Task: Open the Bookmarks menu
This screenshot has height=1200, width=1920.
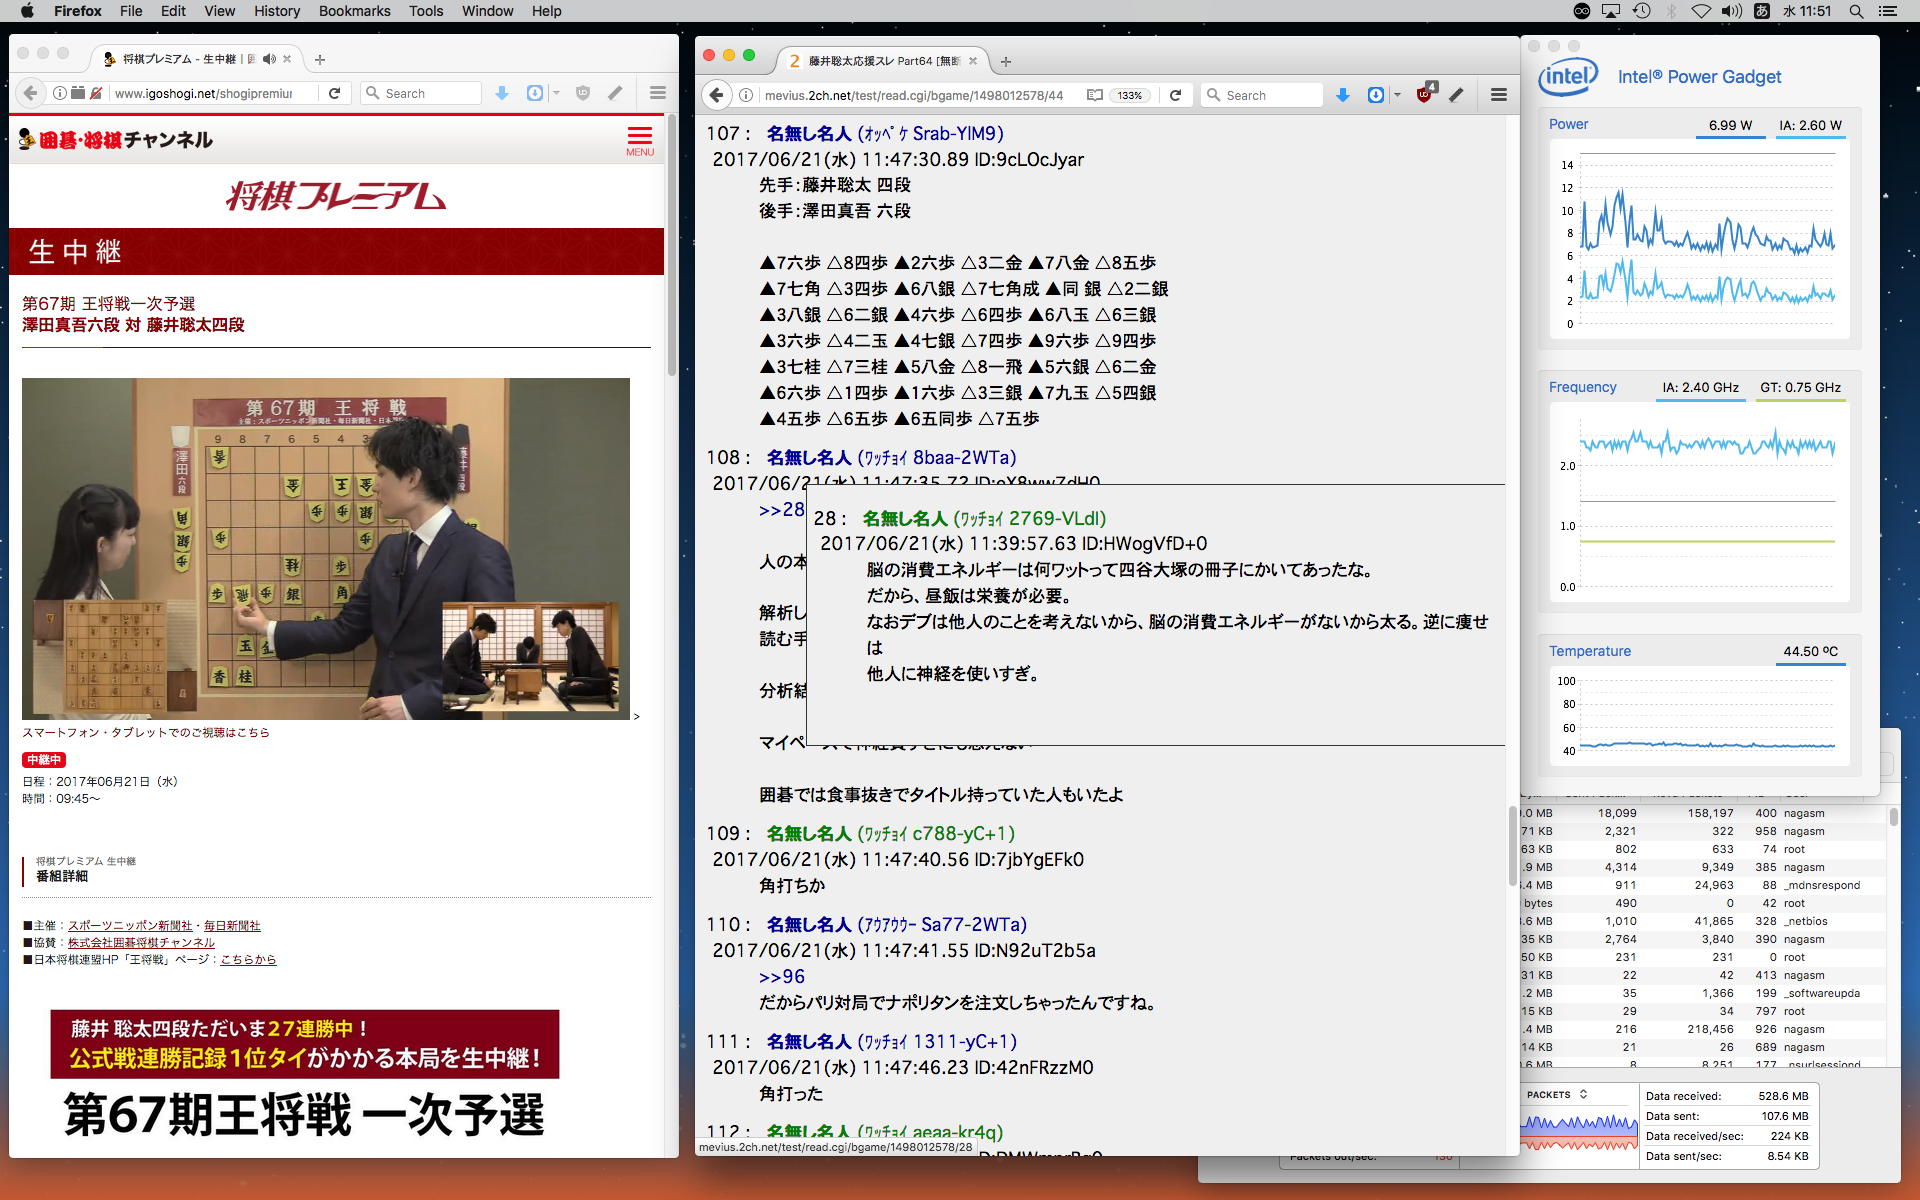Action: (354, 11)
